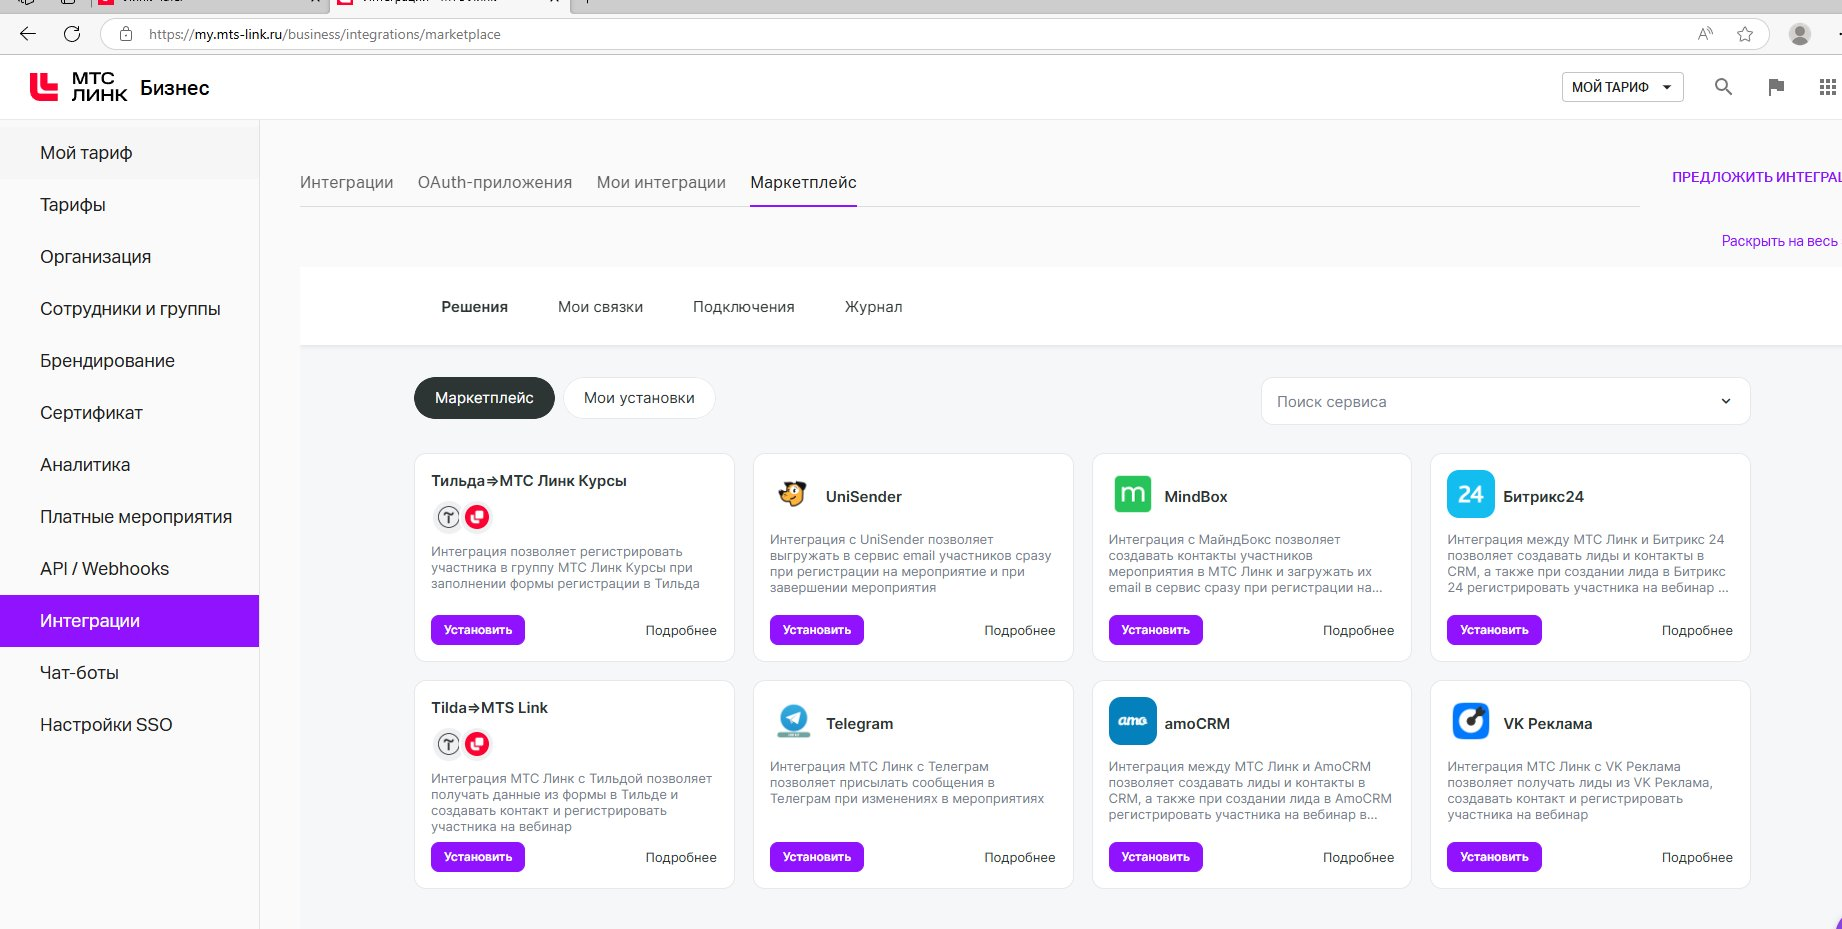
Task: Expand the МОЙ ТАРИФ dropdown
Action: click(1622, 87)
